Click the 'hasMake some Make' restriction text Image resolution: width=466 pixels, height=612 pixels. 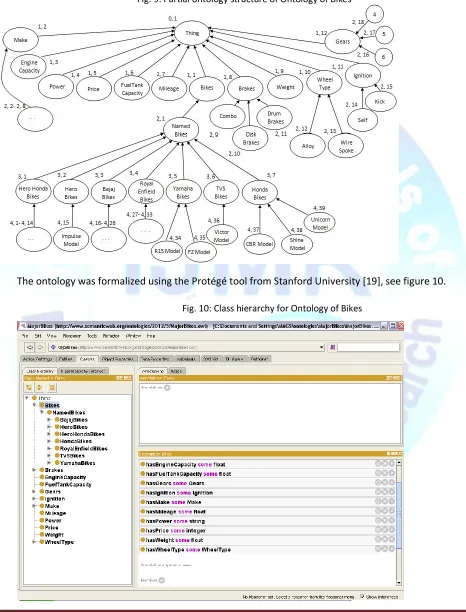click(174, 502)
